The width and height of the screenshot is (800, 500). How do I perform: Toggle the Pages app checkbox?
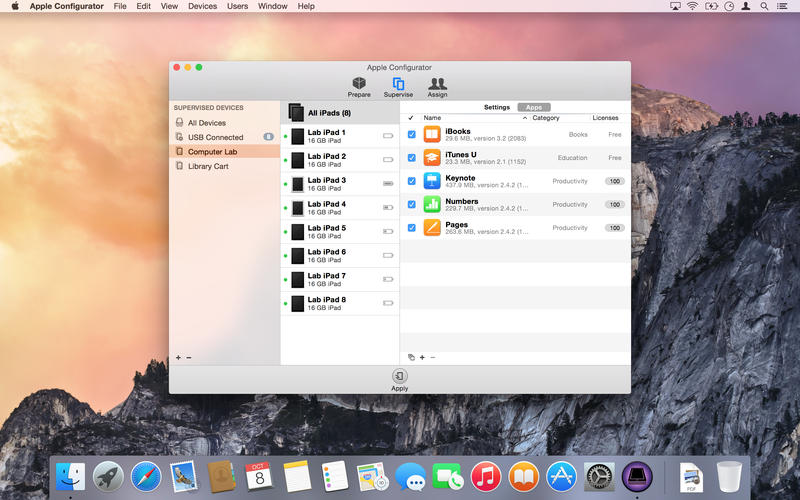411,228
